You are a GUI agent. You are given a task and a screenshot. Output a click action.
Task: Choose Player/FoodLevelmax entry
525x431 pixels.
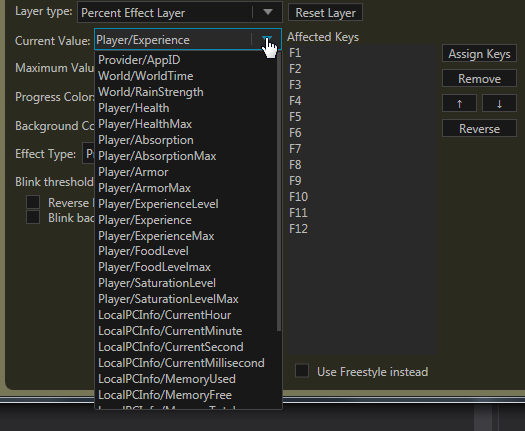point(186,267)
